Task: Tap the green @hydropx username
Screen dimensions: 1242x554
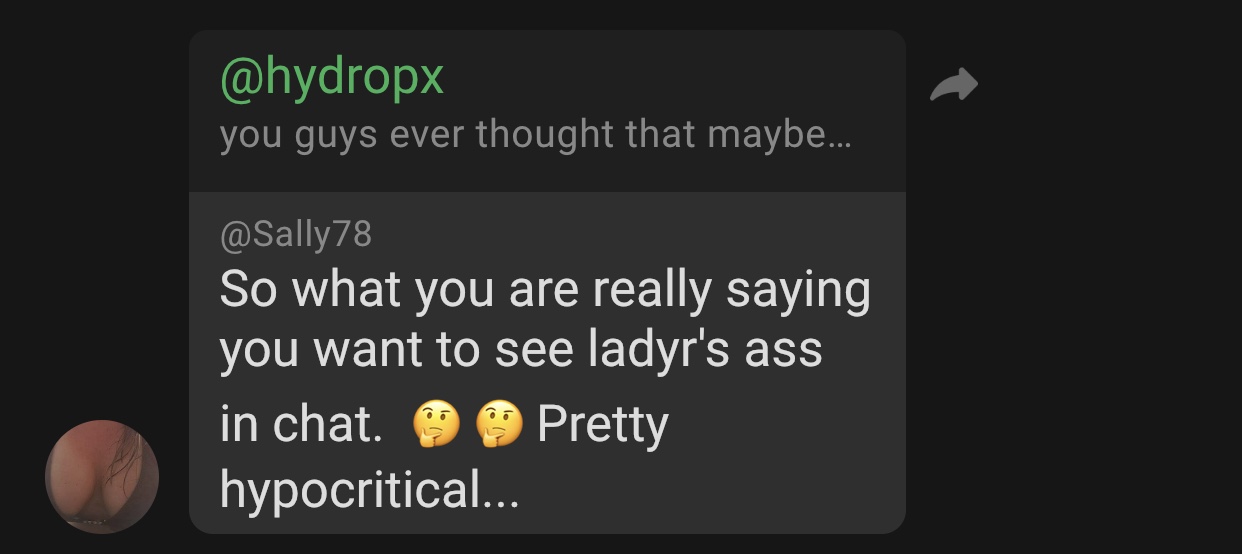Action: point(331,78)
